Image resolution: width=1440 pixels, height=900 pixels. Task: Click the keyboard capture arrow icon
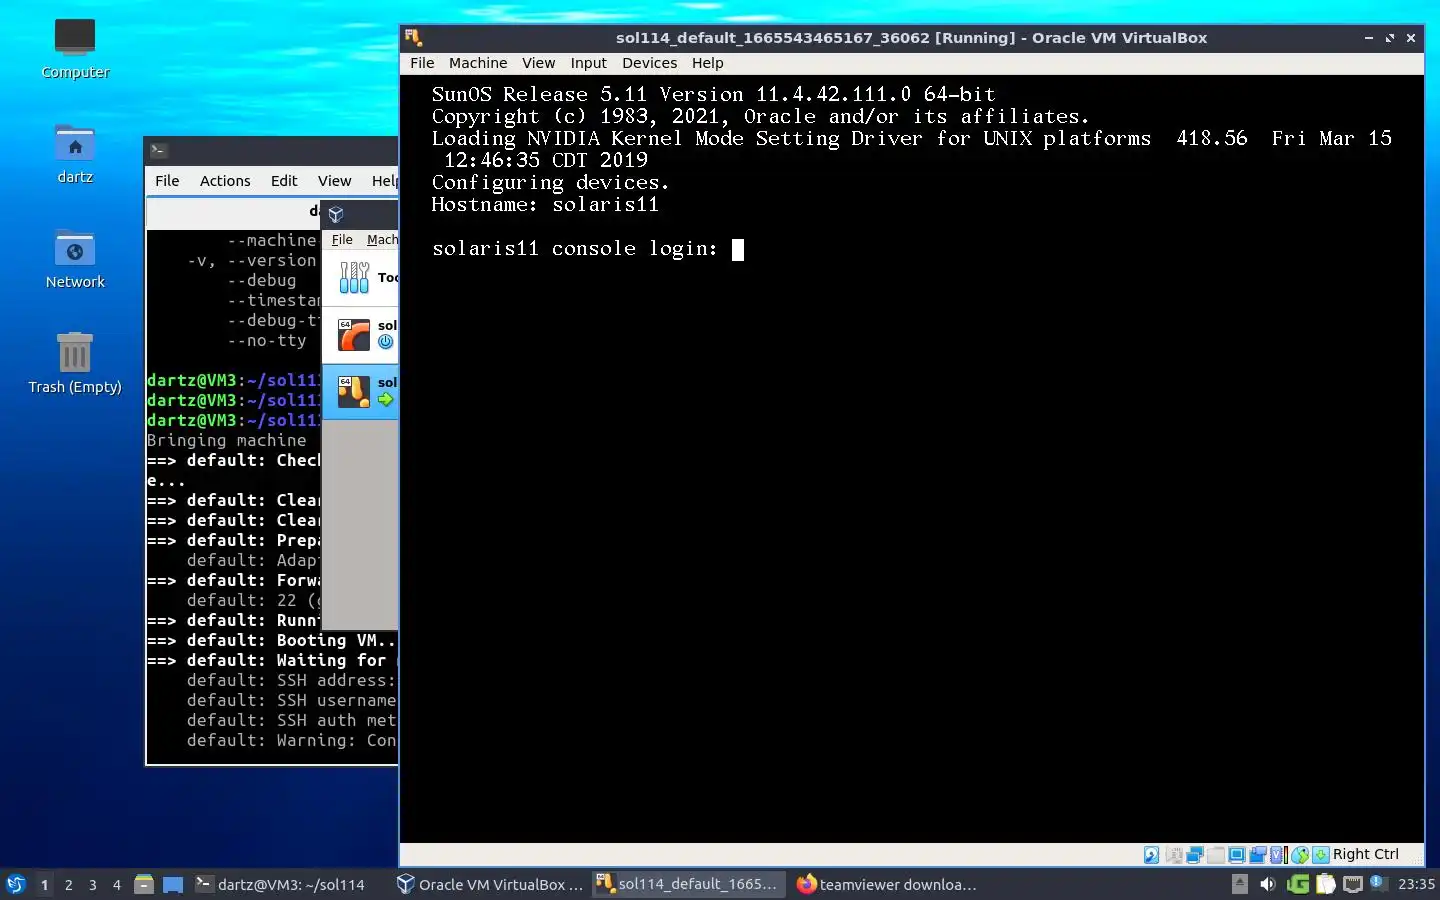pyautogui.click(x=1321, y=855)
